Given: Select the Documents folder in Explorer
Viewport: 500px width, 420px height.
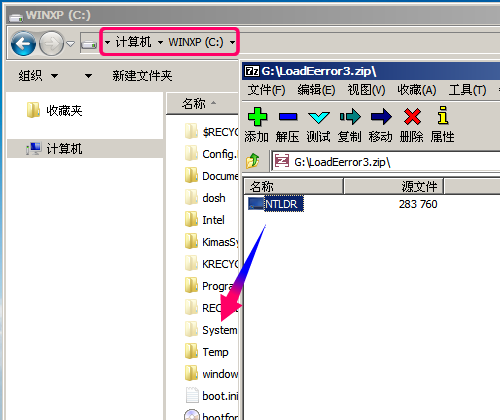Looking at the screenshot, I should (212, 176).
